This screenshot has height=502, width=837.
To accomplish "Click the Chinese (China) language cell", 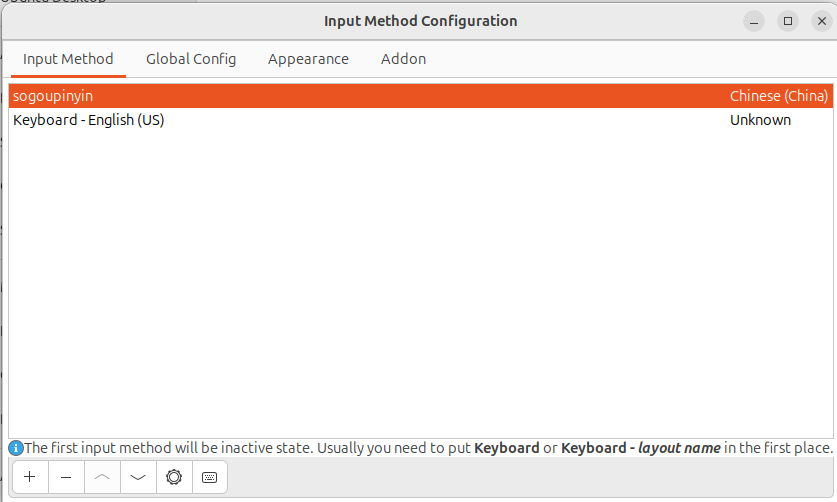I will click(x=779, y=96).
